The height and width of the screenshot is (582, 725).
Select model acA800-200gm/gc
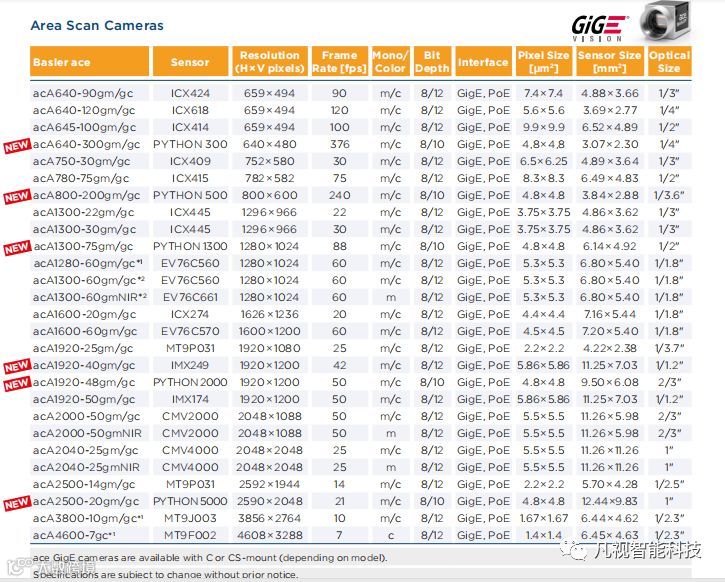pyautogui.click(x=86, y=196)
